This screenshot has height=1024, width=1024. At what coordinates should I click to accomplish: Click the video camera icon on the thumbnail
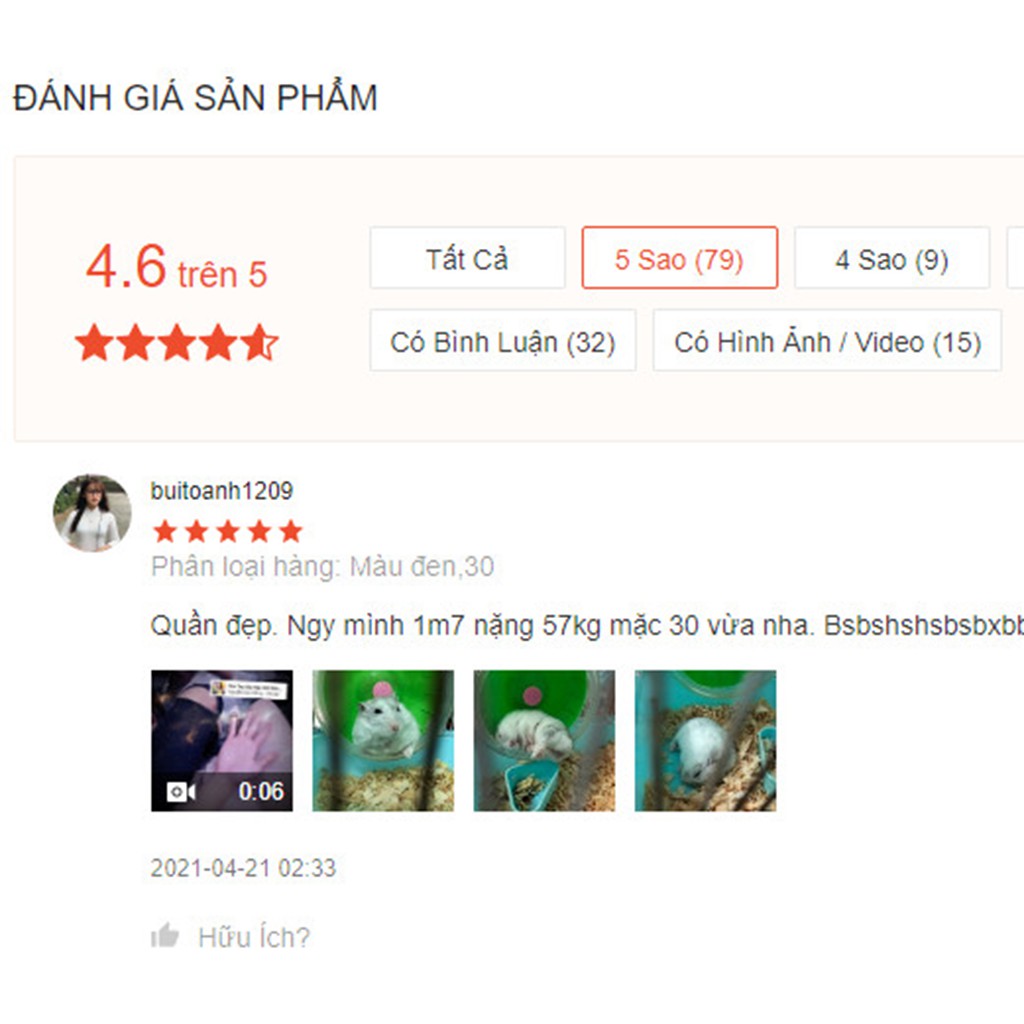[181, 792]
